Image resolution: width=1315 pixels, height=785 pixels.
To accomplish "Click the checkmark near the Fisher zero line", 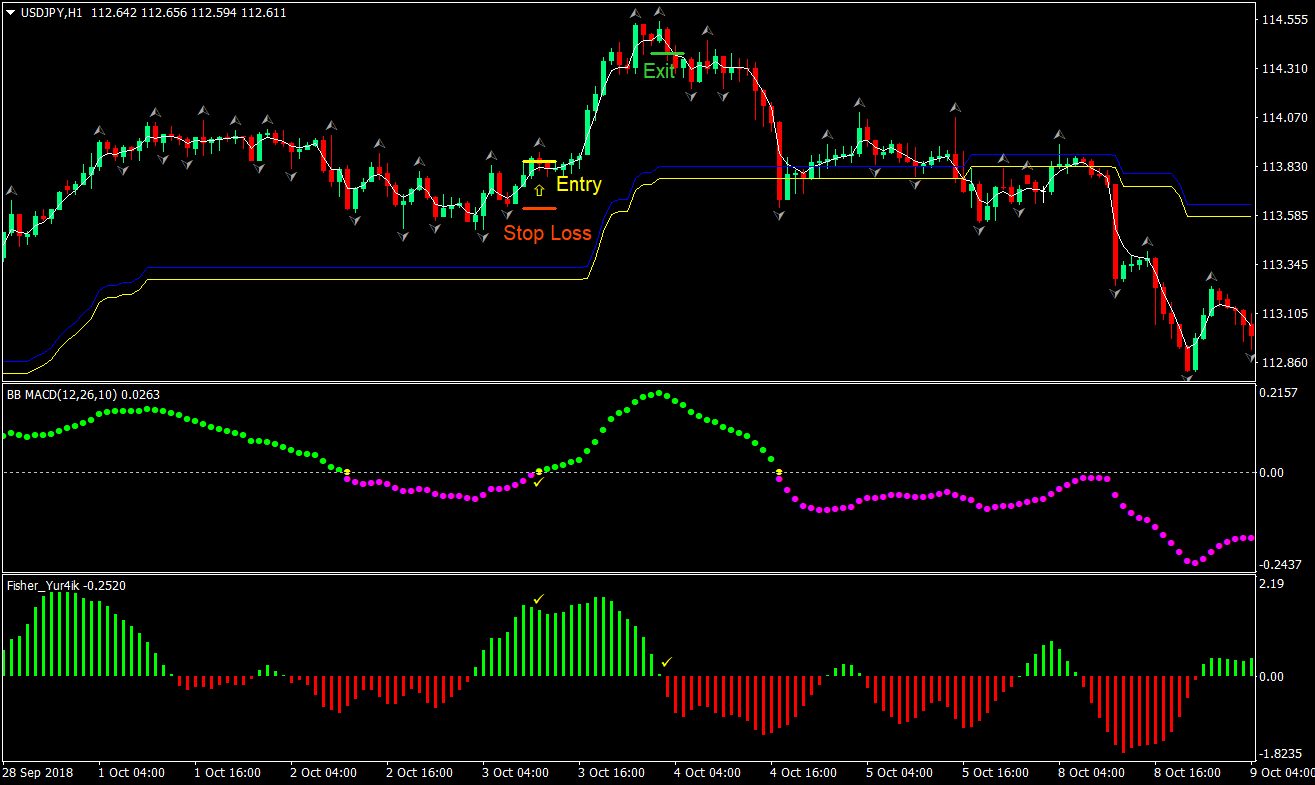I will pyautogui.click(x=667, y=660).
